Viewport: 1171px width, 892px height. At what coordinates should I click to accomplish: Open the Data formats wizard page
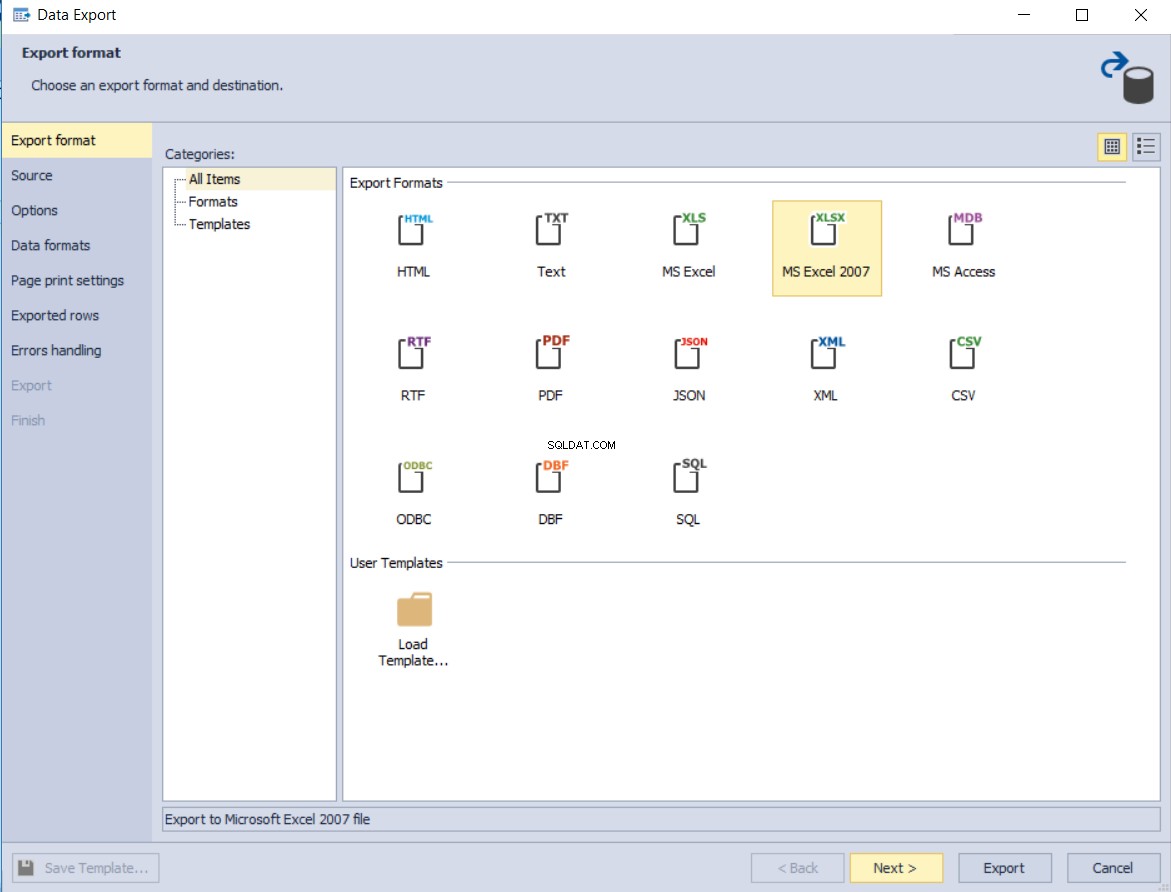pos(76,246)
